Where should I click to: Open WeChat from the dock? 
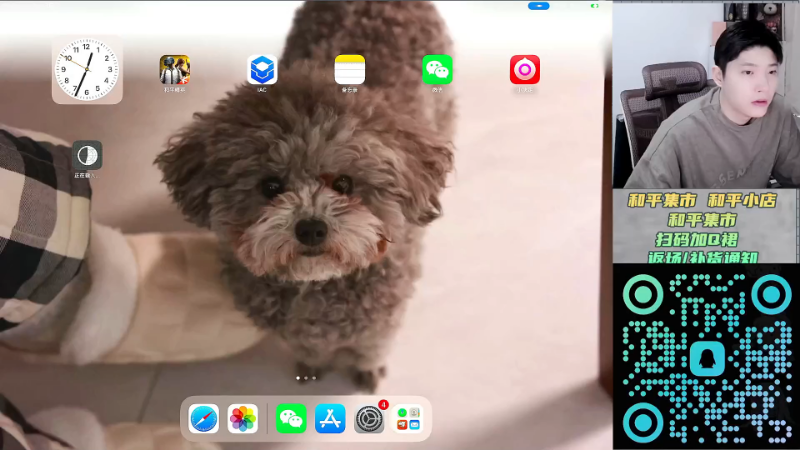tap(291, 419)
